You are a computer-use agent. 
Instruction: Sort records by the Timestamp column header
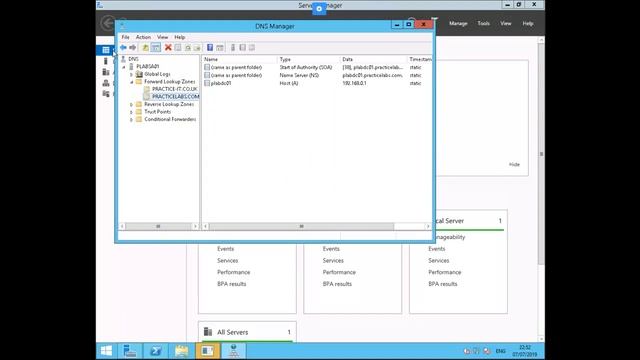pyautogui.click(x=420, y=59)
